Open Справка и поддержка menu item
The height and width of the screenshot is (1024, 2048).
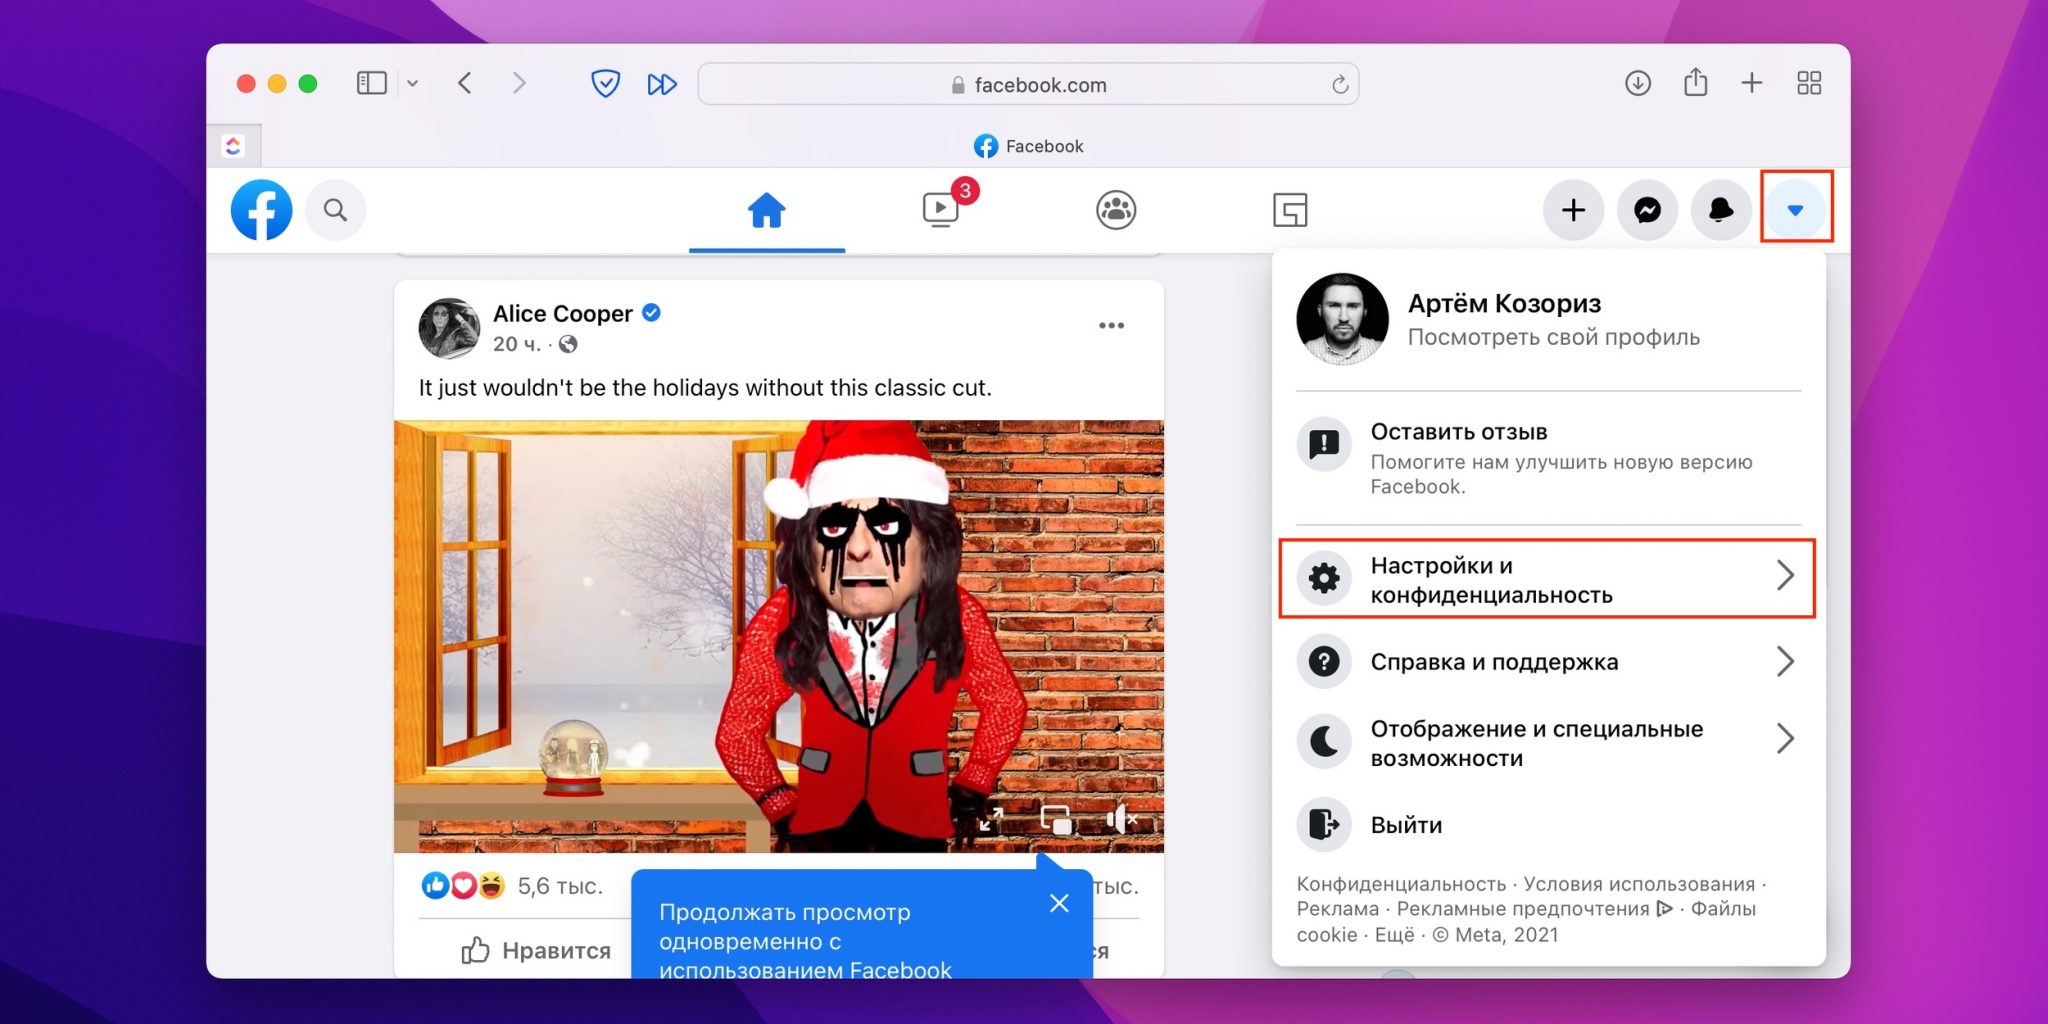1548,662
